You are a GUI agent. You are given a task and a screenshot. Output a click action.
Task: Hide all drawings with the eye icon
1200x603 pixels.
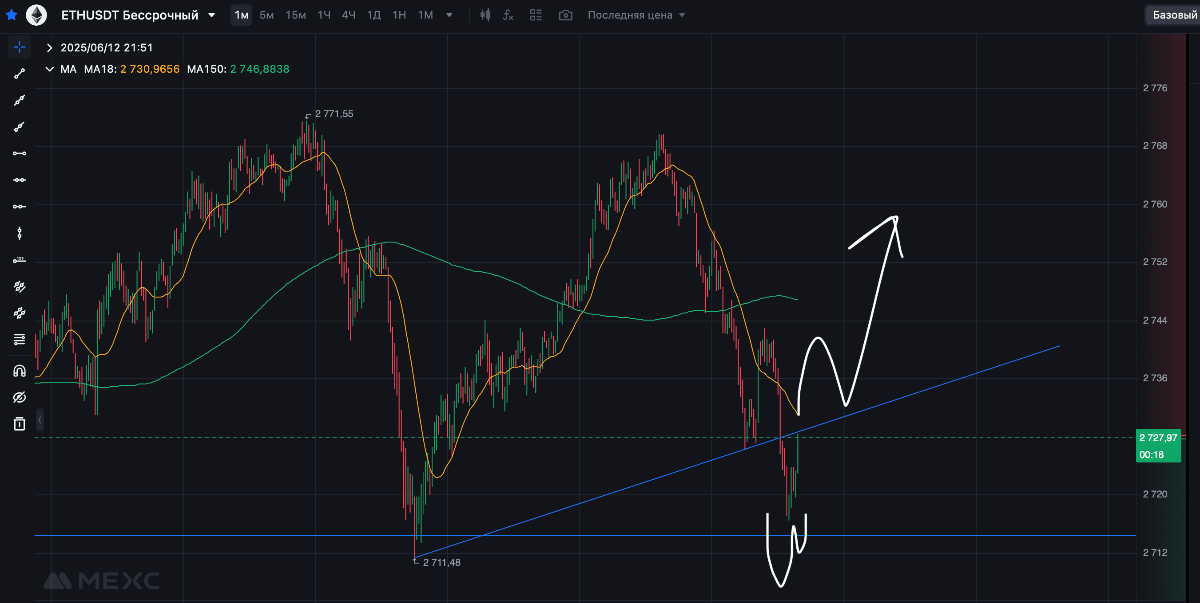coord(19,397)
